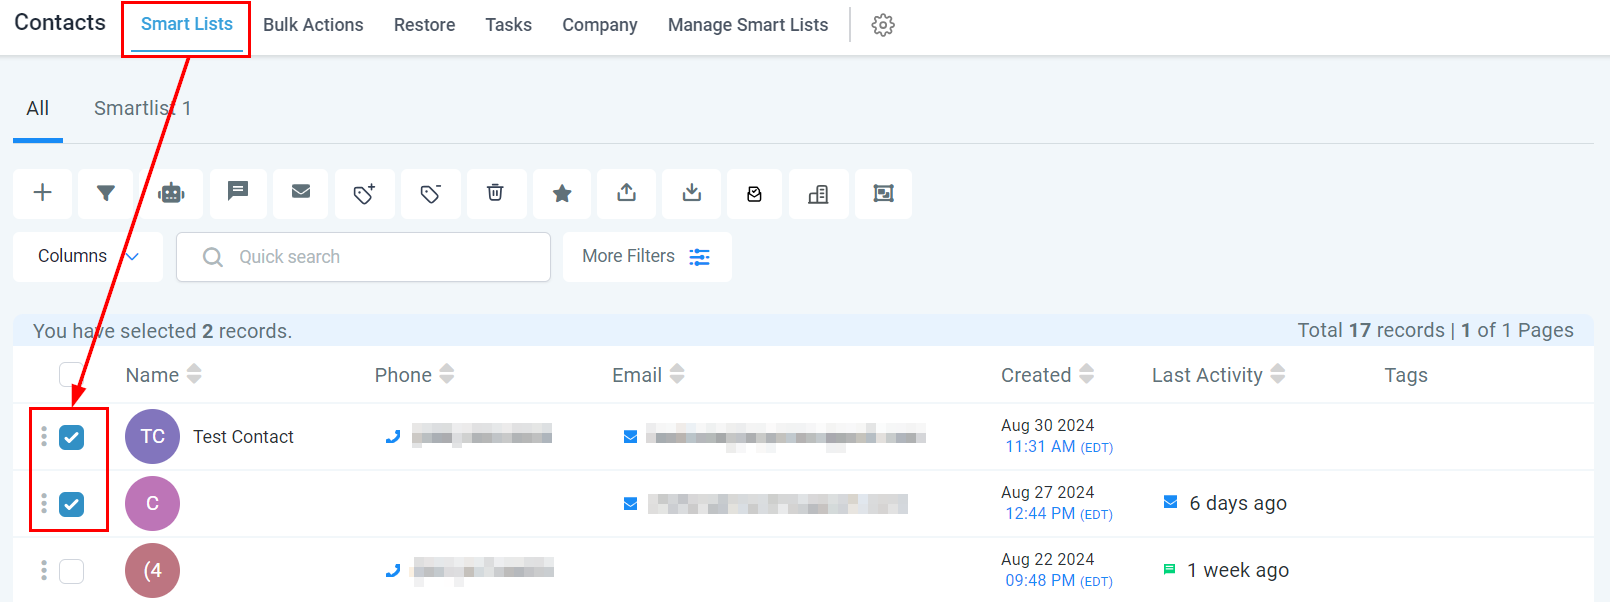This screenshot has width=1610, height=602.
Task: Click the import download arrow icon
Action: coord(692,193)
